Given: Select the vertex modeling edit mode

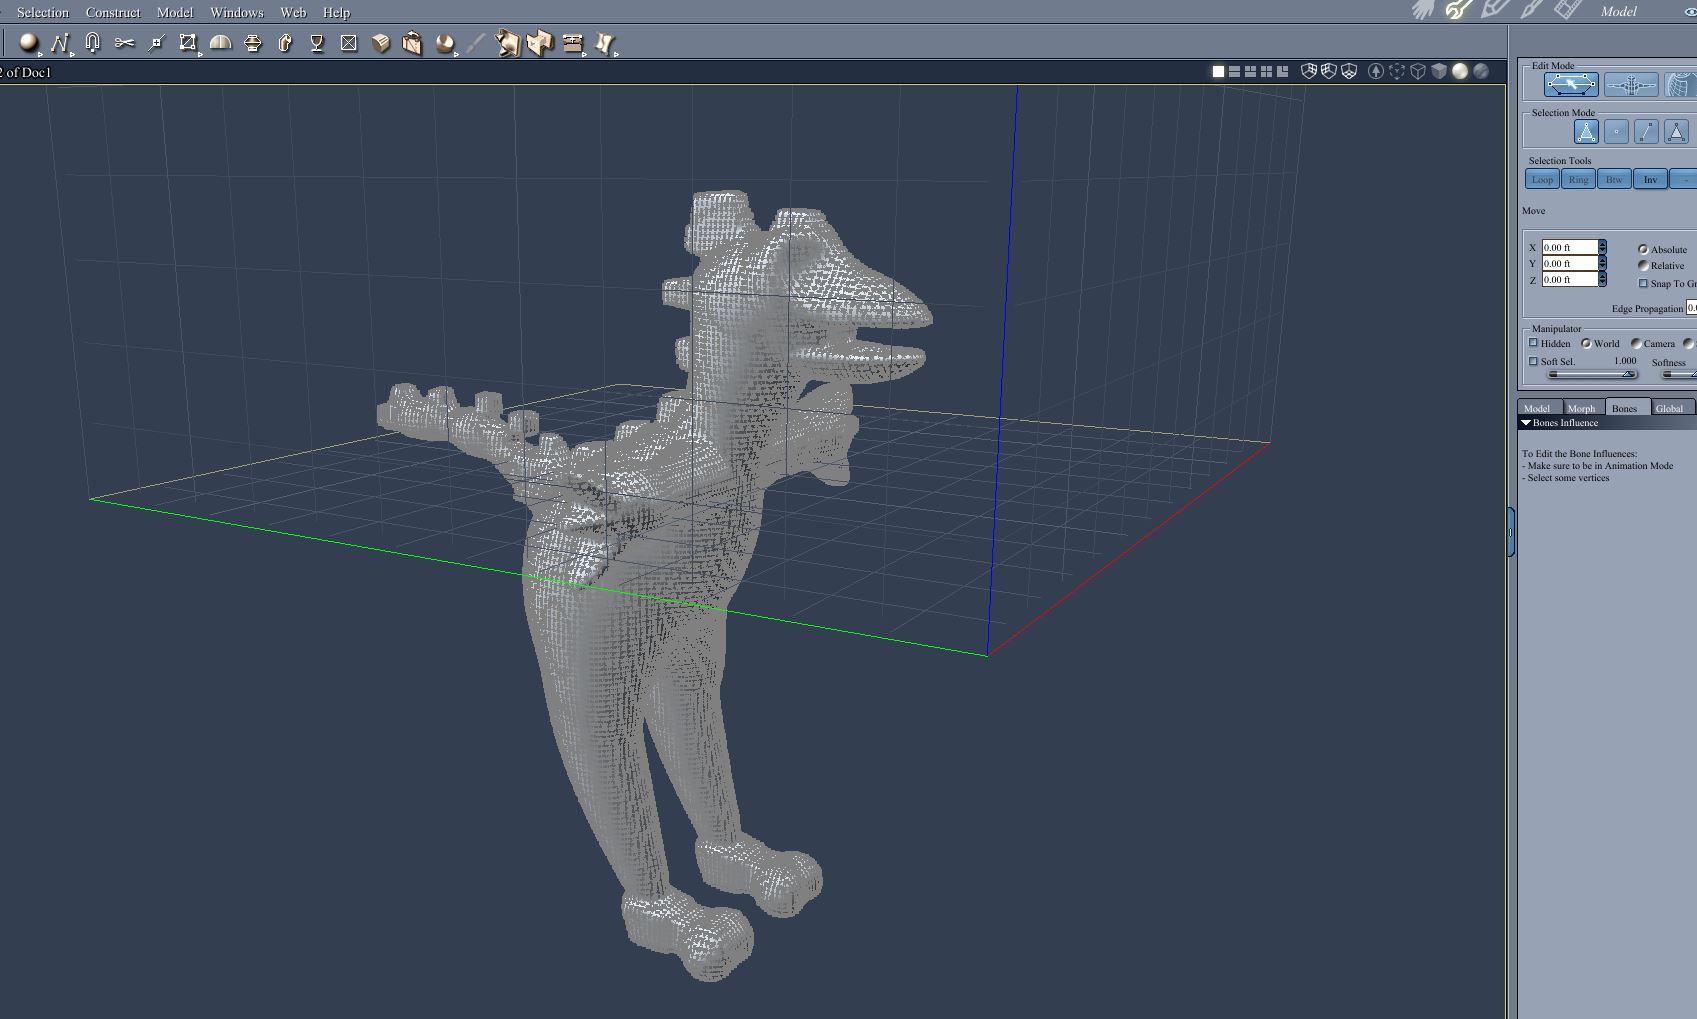Looking at the screenshot, I should [1571, 85].
